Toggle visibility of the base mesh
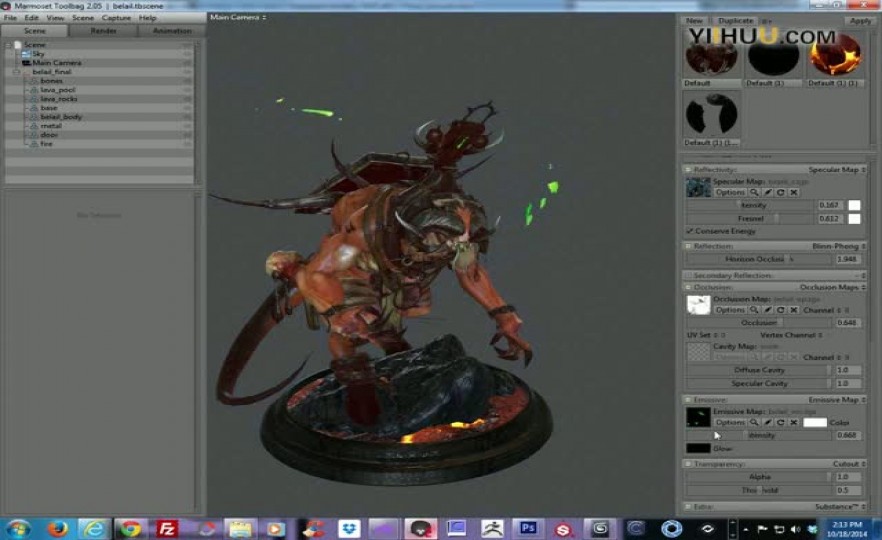Image resolution: width=882 pixels, height=540 pixels. tap(187, 108)
